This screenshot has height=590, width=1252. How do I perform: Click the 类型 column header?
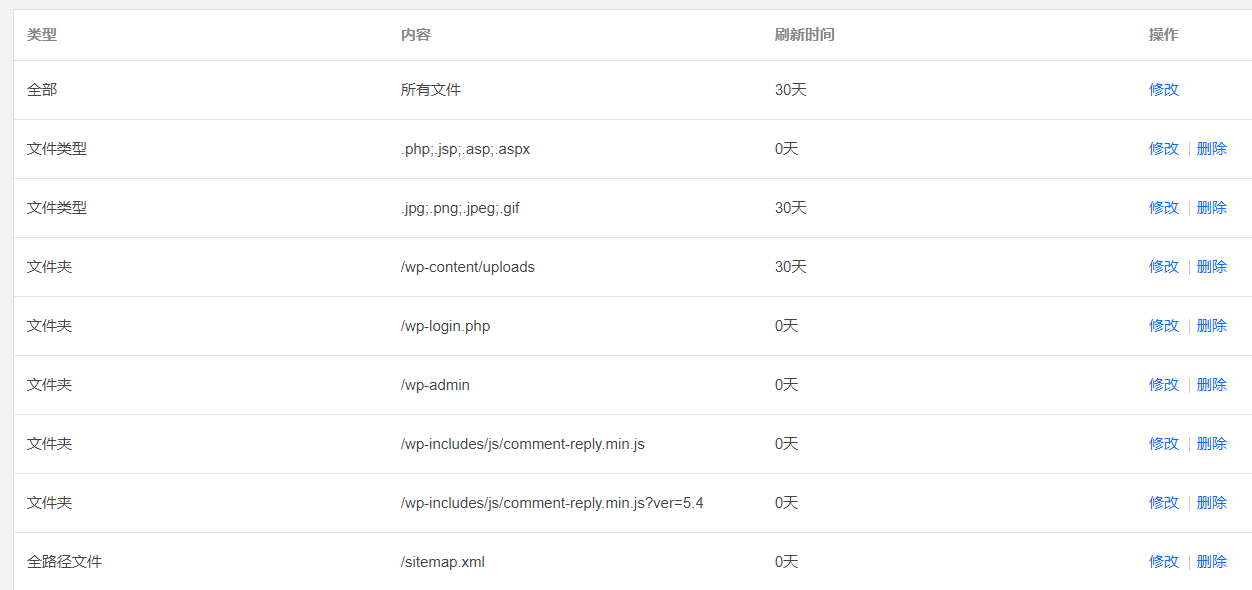(x=42, y=35)
